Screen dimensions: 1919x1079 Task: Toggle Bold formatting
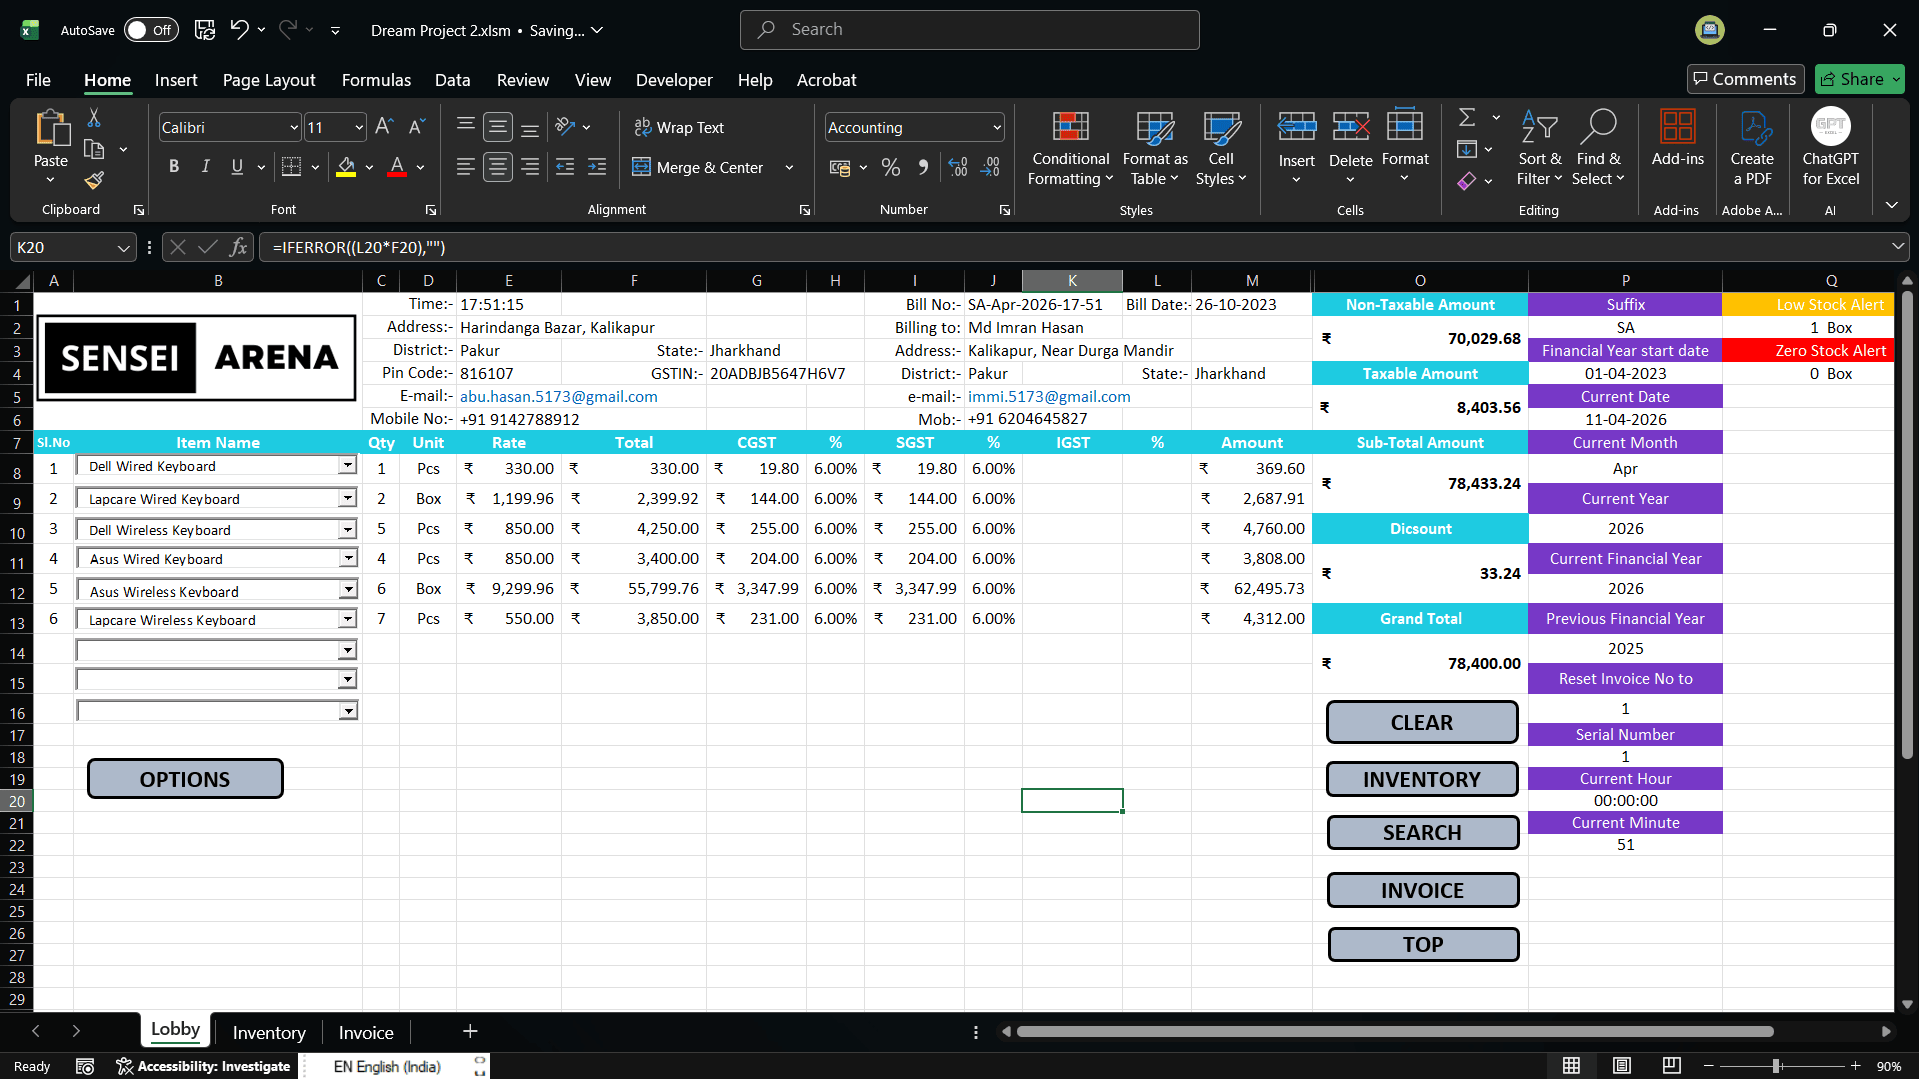click(174, 167)
